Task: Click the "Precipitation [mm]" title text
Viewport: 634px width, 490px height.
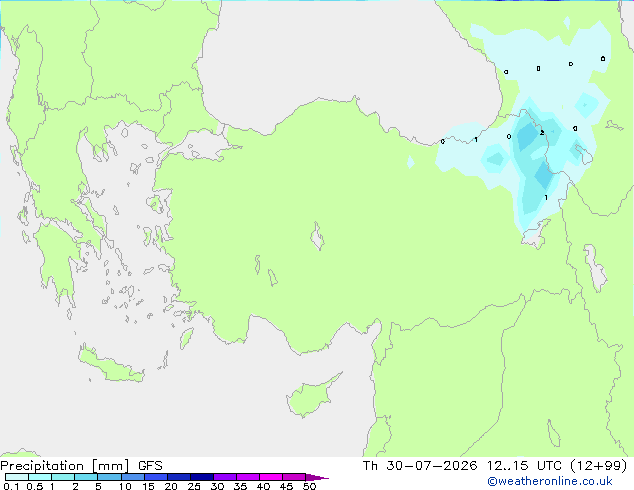Action: coord(64,466)
